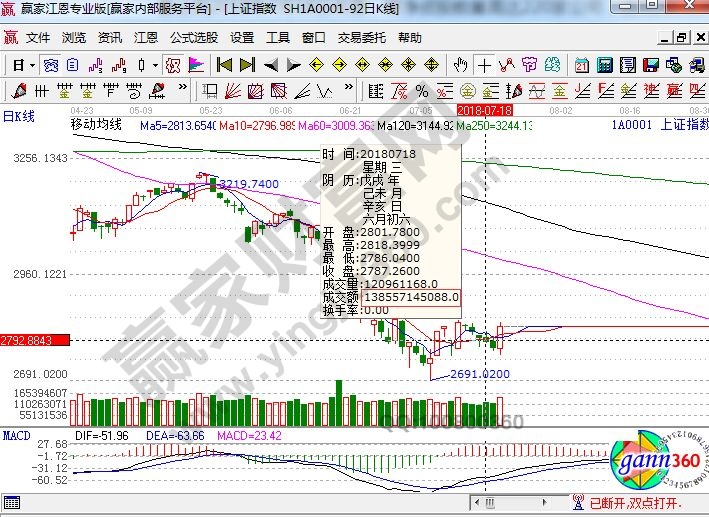
Task: Activate the crosshair cursor tool
Action: click(x=485, y=65)
